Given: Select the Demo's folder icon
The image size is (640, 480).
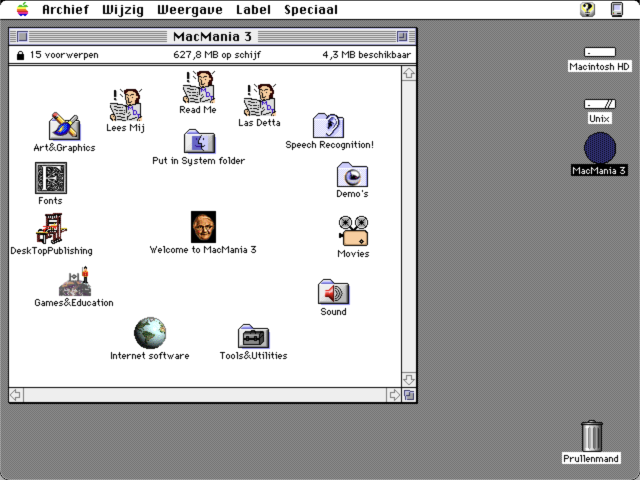Looking at the screenshot, I should (353, 175).
